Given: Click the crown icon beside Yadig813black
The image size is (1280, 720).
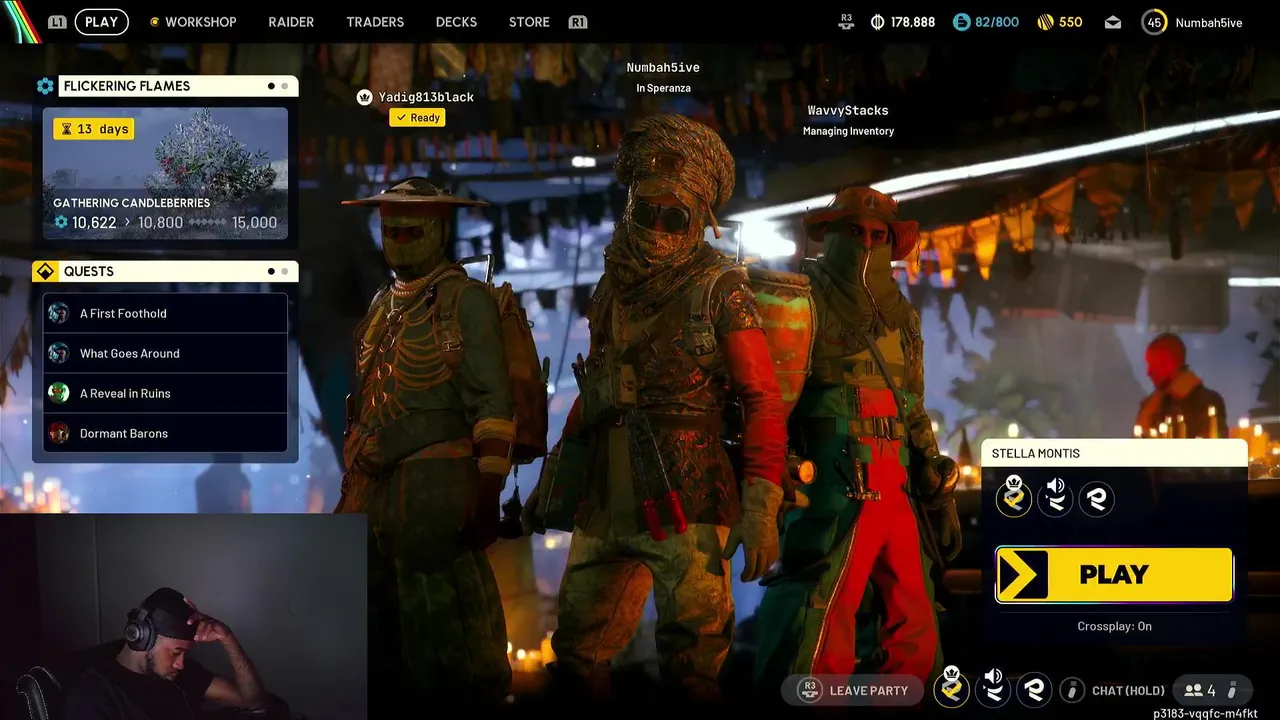Looking at the screenshot, I should tap(364, 97).
